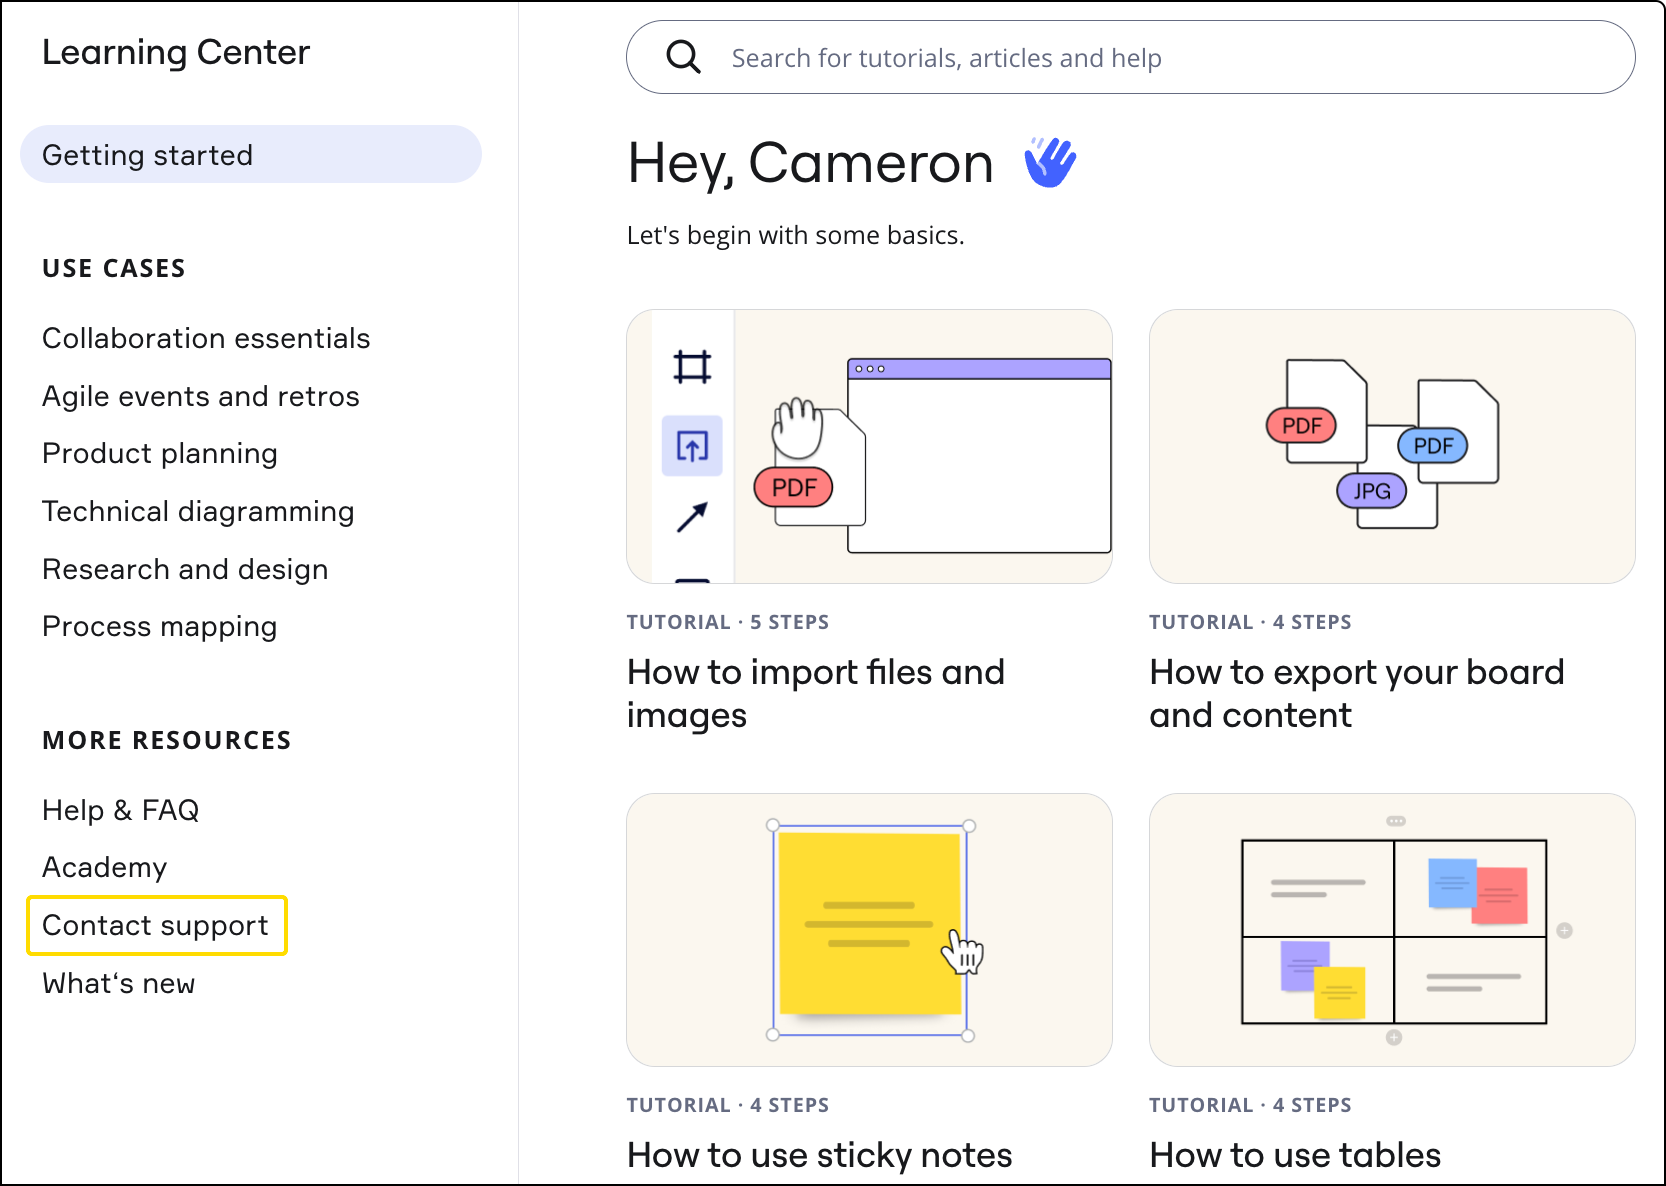
Task: Click the Academy link
Action: coord(104,867)
